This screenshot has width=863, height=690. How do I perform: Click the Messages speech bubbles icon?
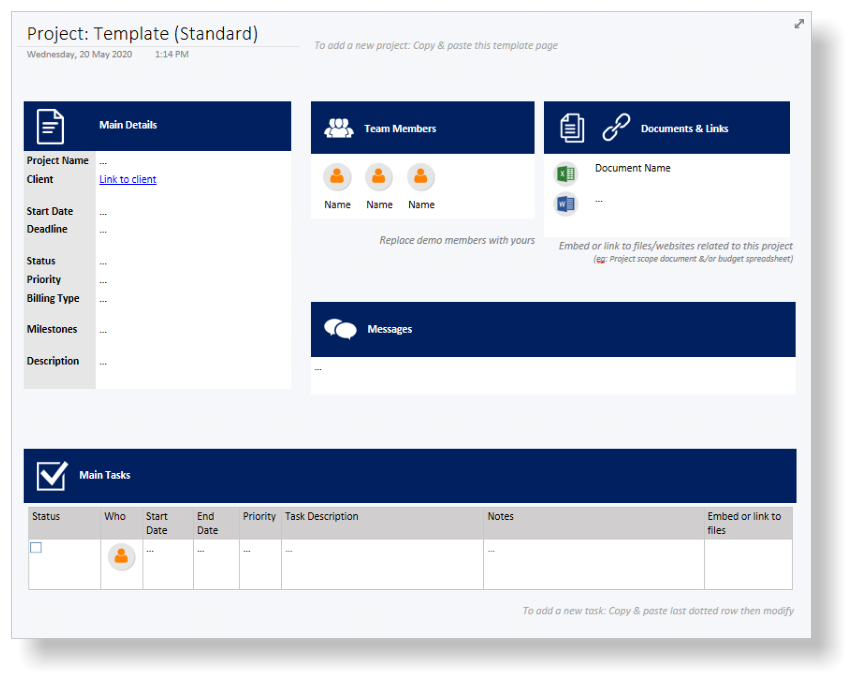click(x=340, y=329)
